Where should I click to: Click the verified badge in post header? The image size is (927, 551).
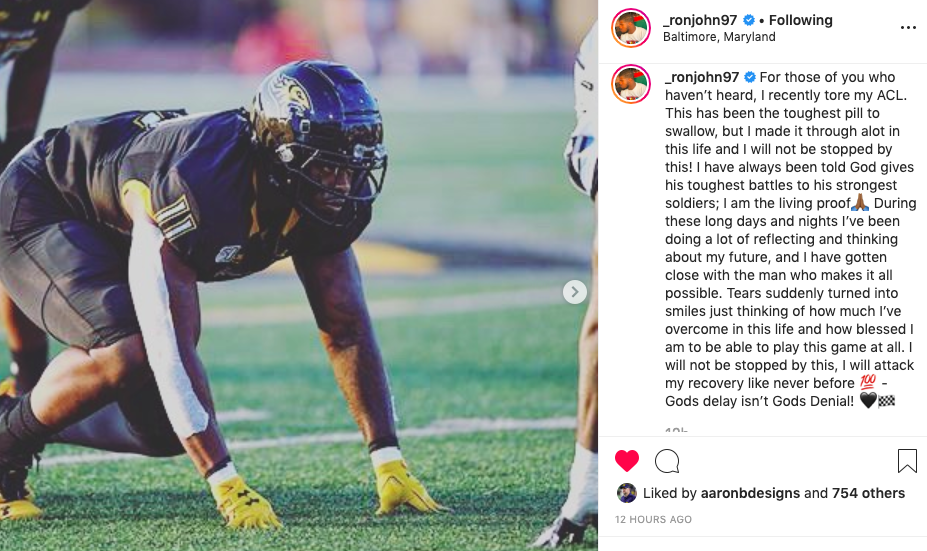[748, 20]
